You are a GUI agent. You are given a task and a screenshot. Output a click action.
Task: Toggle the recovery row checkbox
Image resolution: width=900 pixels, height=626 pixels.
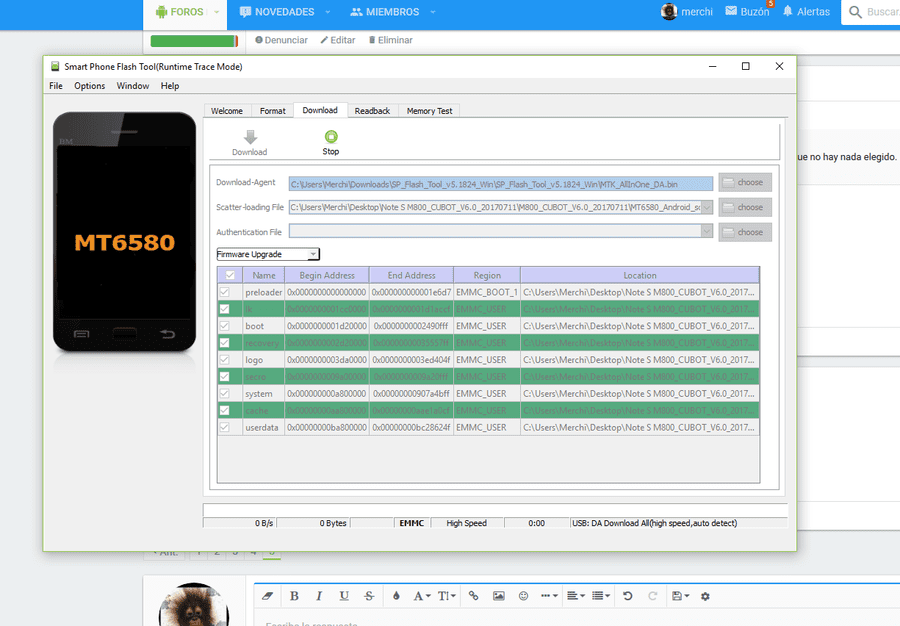tap(224, 343)
